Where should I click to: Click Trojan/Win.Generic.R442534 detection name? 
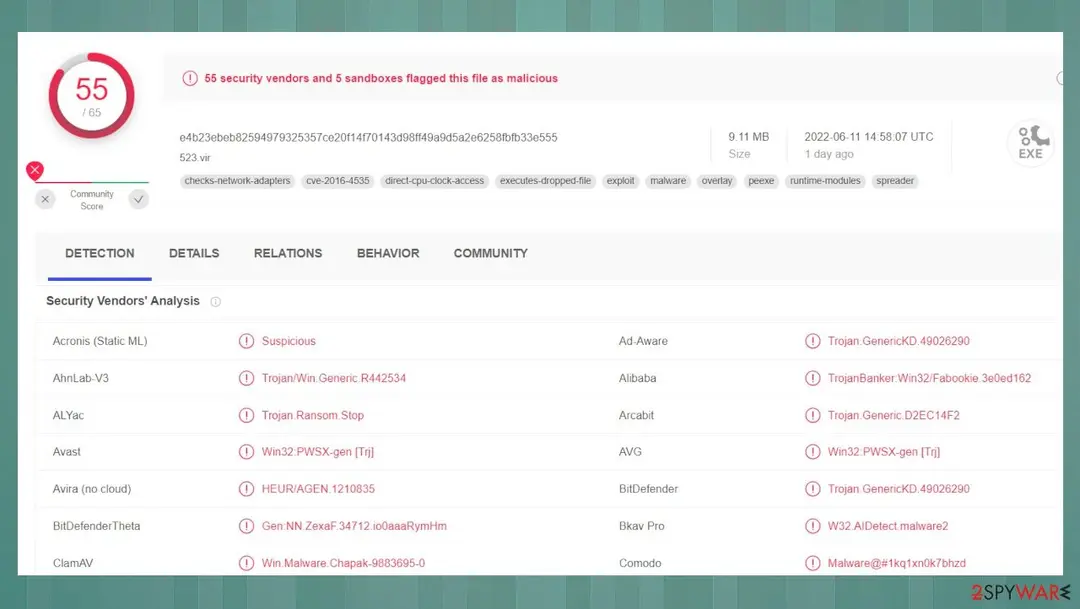tap(334, 378)
